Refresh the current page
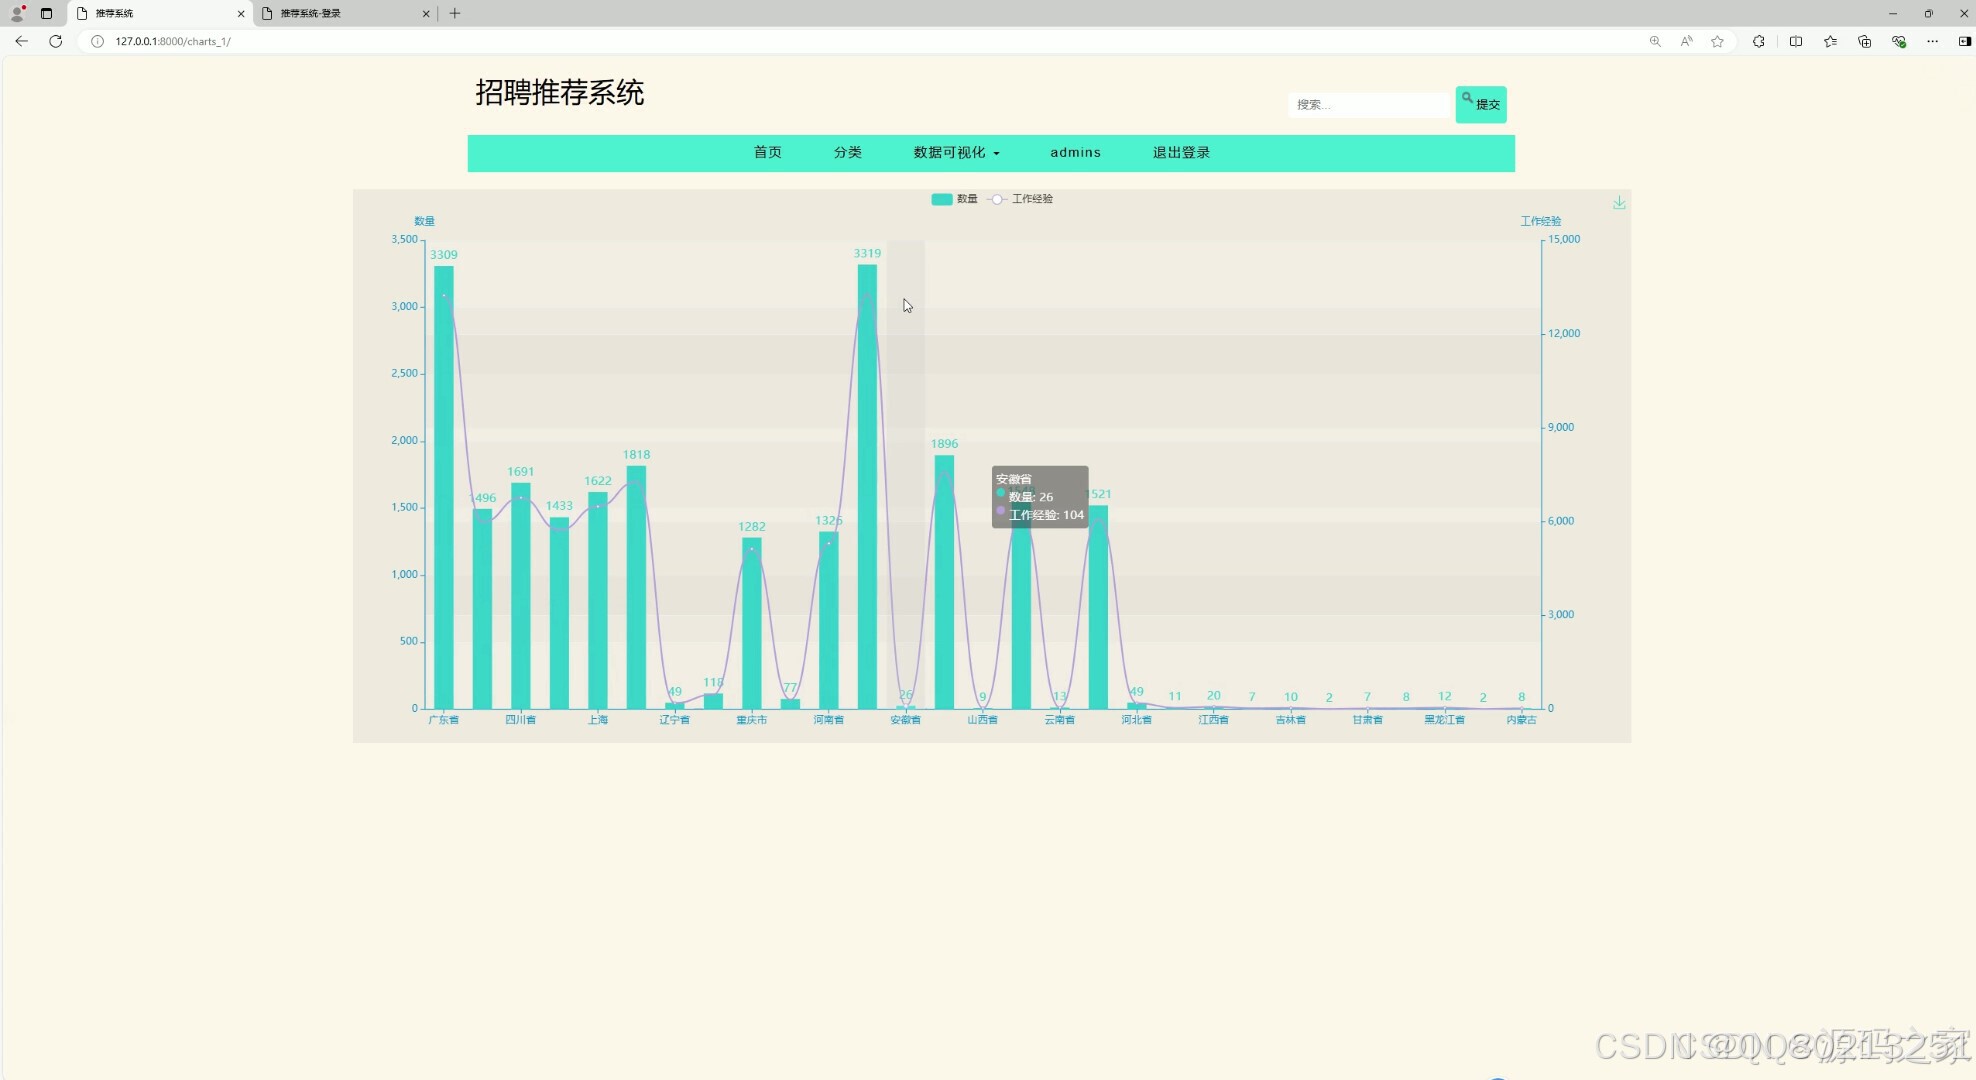The width and height of the screenshot is (1976, 1080). 56,41
